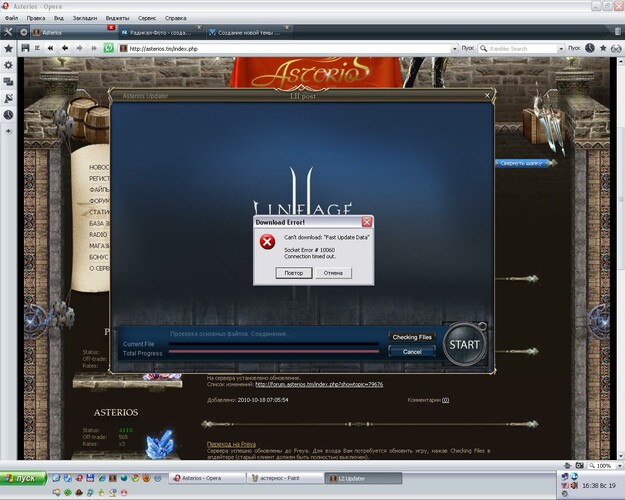Click Cancel button in updater
This screenshot has height=500, width=625.
click(x=412, y=352)
